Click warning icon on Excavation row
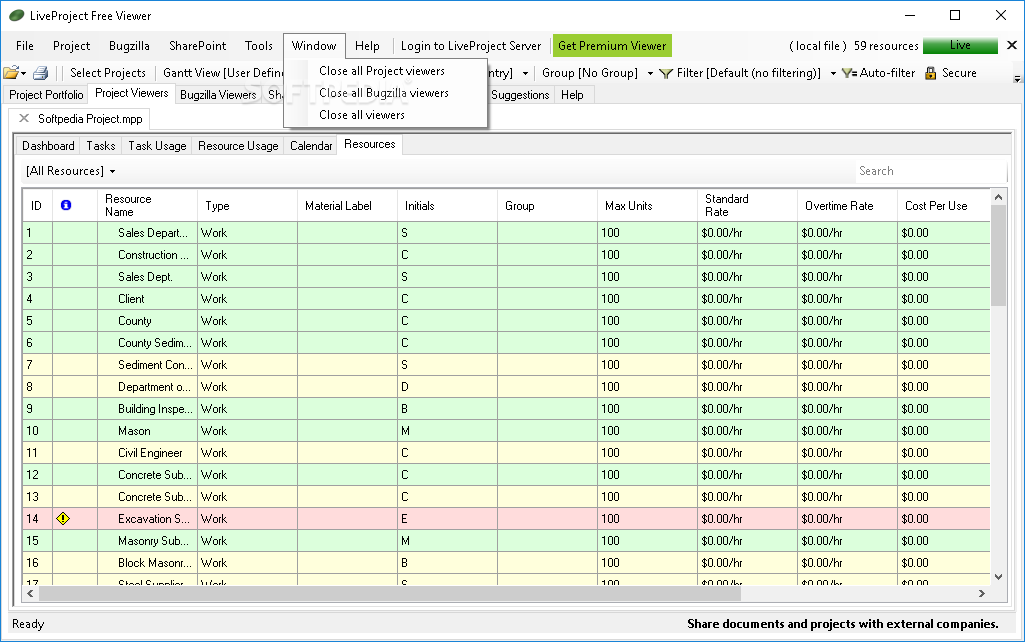The width and height of the screenshot is (1025, 642). pos(63,518)
